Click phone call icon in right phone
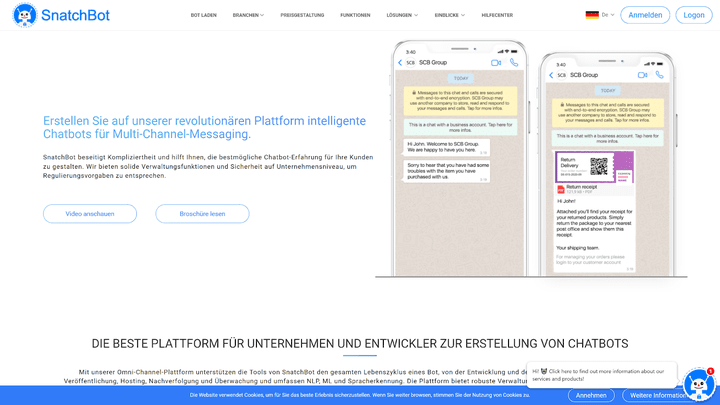This screenshot has height=405, width=720. tap(660, 75)
